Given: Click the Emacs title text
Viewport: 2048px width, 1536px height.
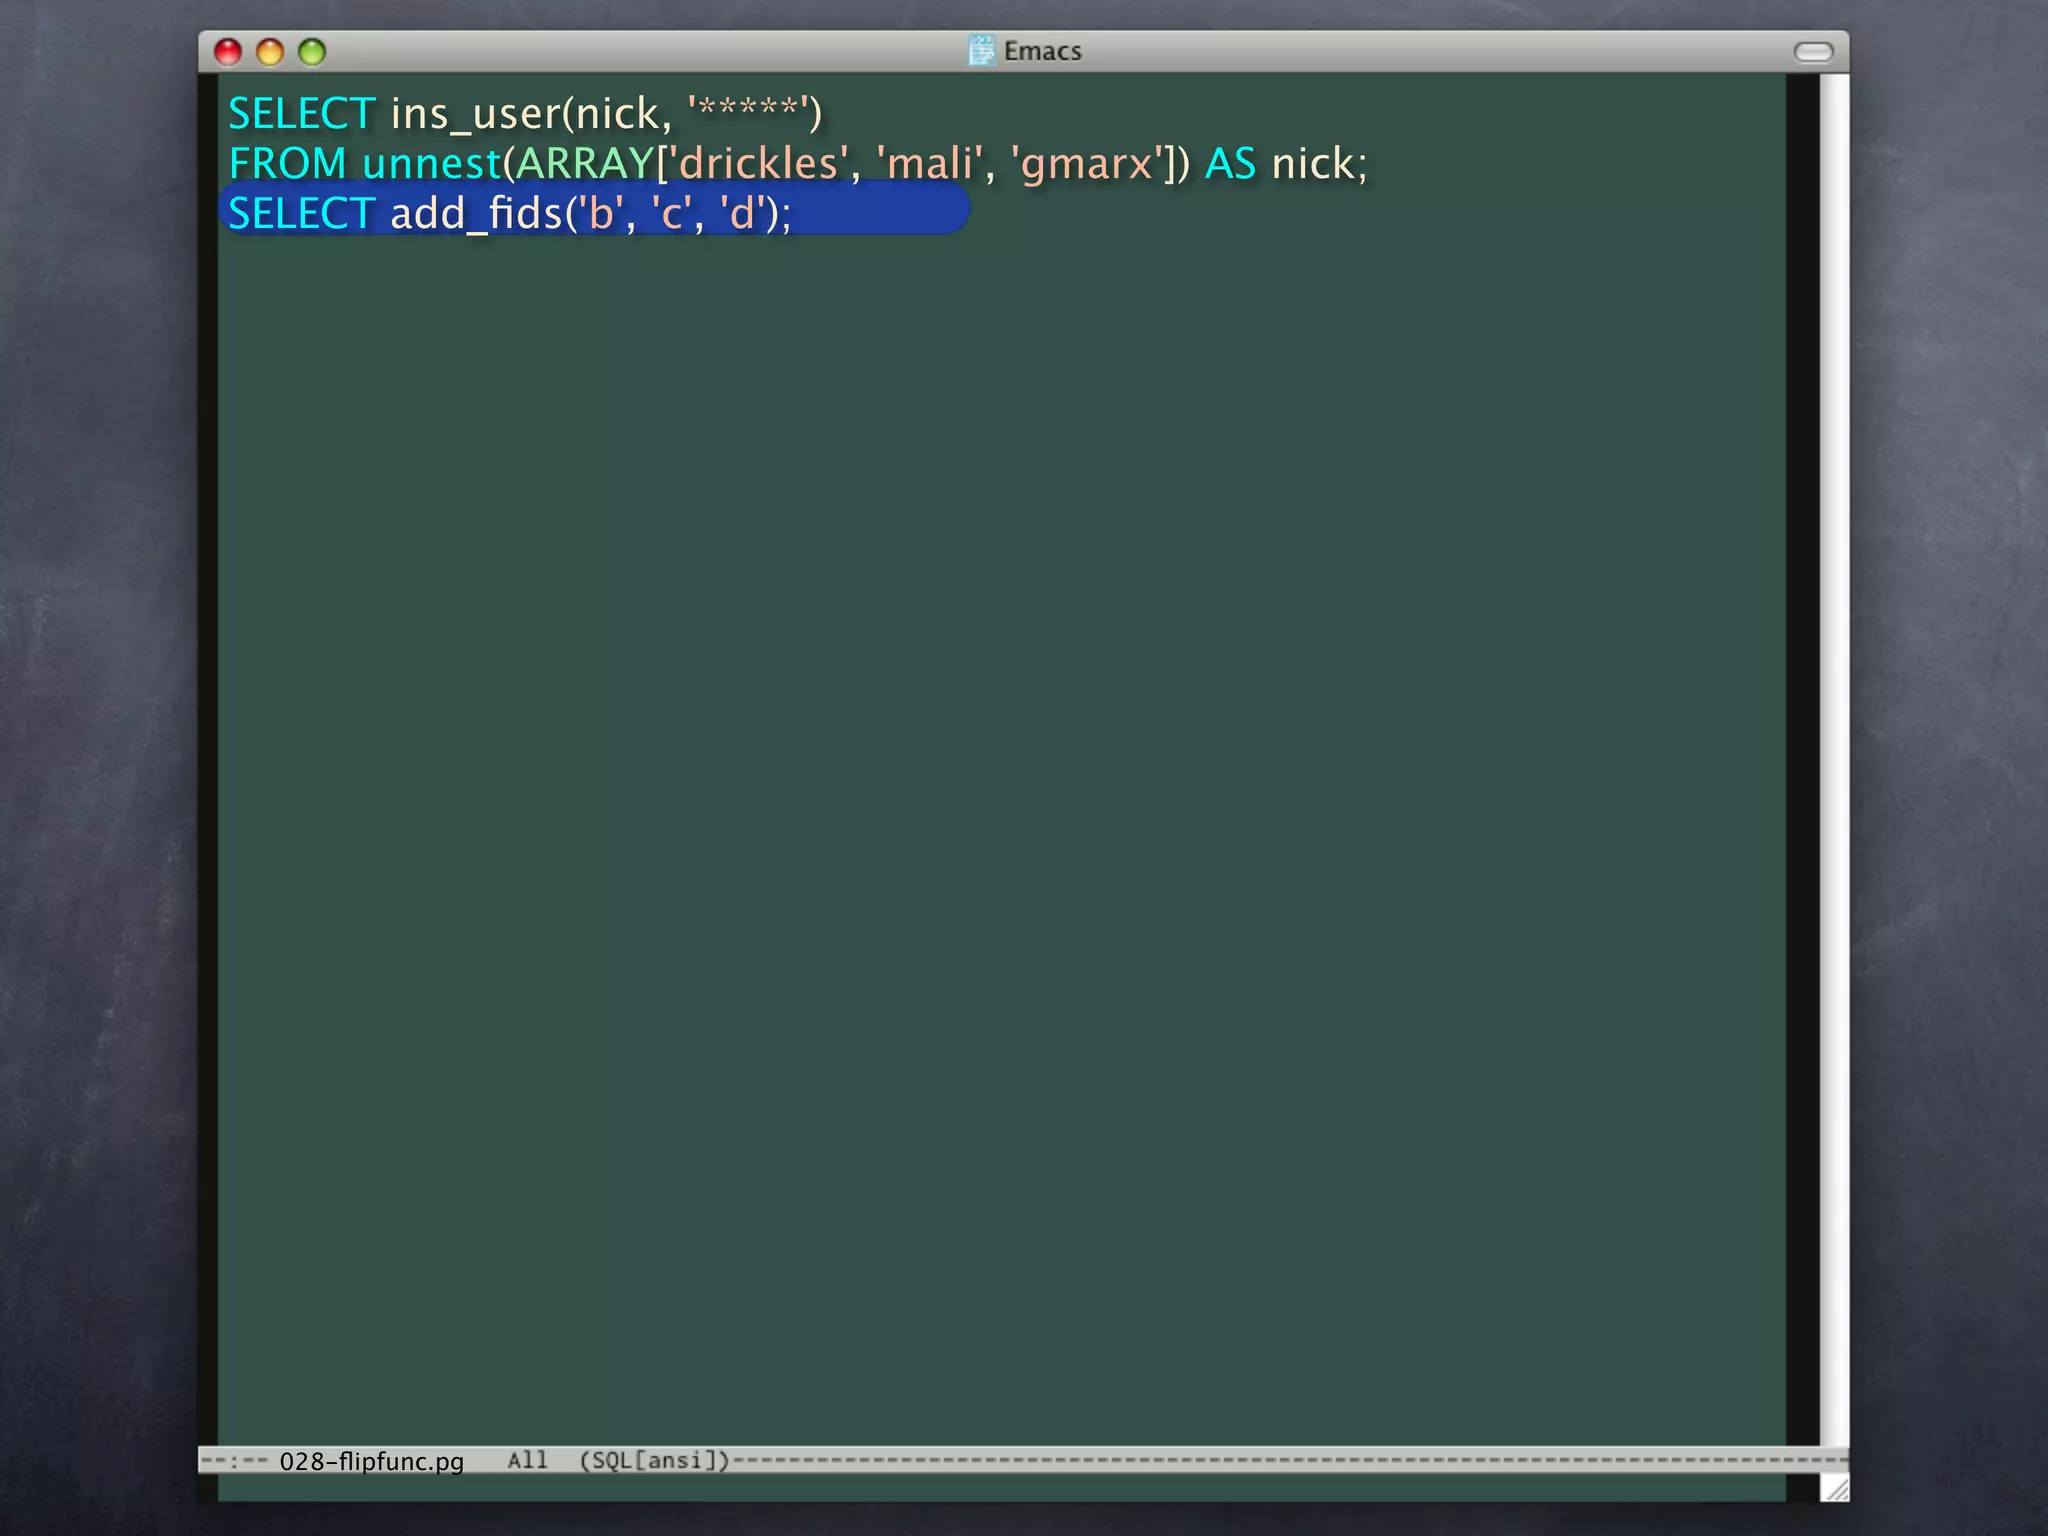Looking at the screenshot, I should (1043, 51).
